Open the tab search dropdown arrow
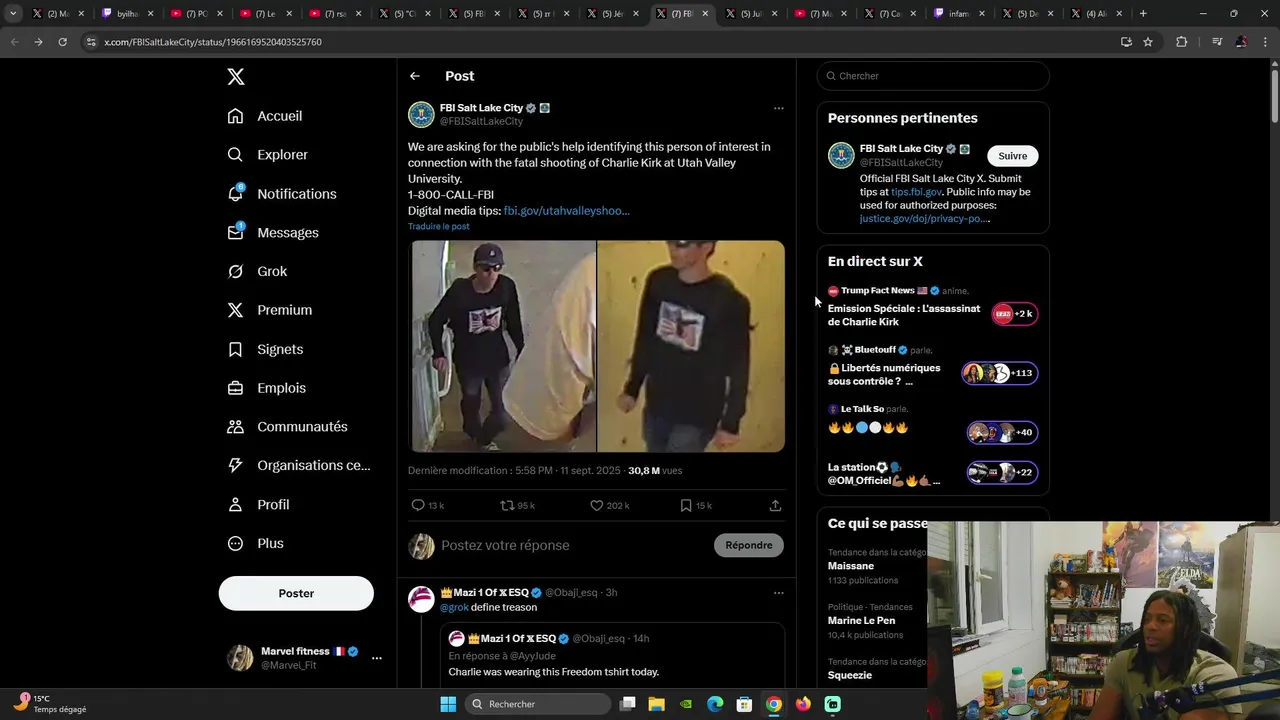This screenshot has width=1280, height=720. [13, 14]
